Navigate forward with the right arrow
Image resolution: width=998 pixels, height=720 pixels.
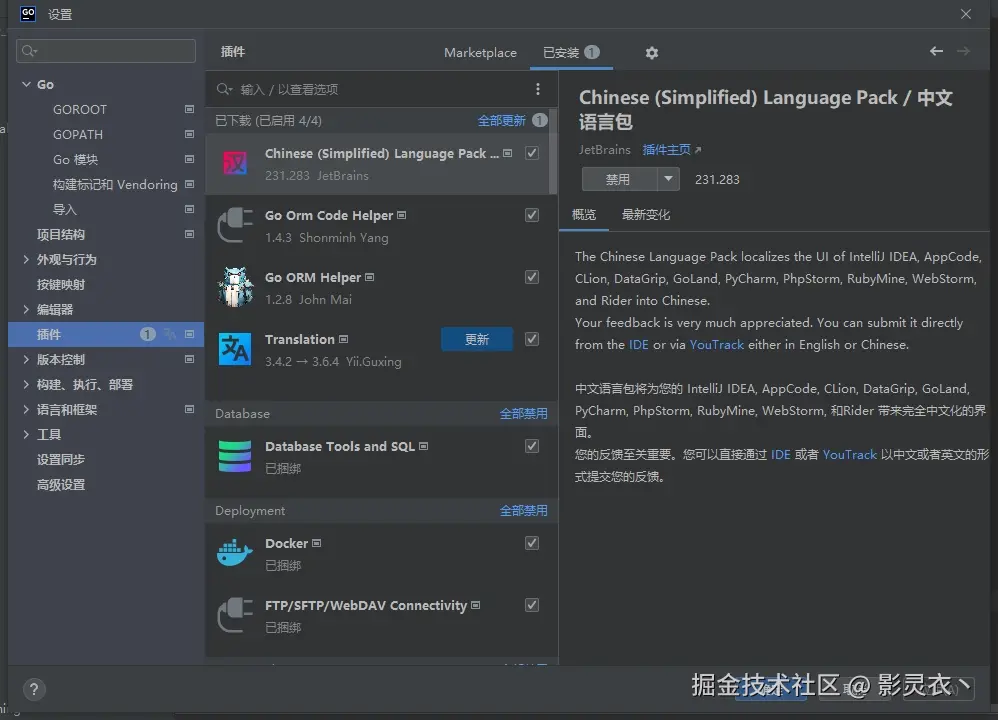point(963,51)
